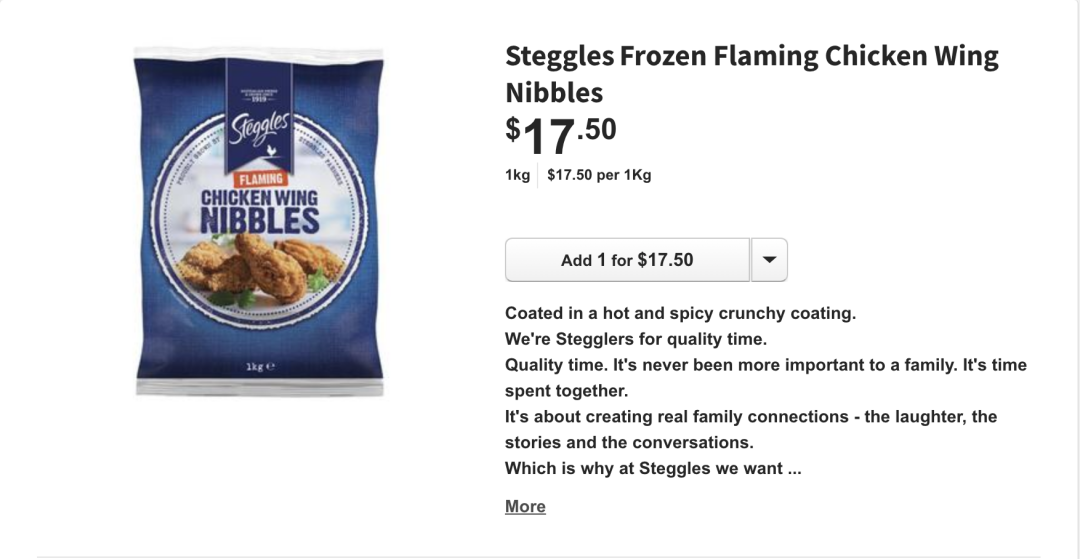Screen dimensions: 1080x559
Task: Click the large $17.50 price
Action: 561,136
